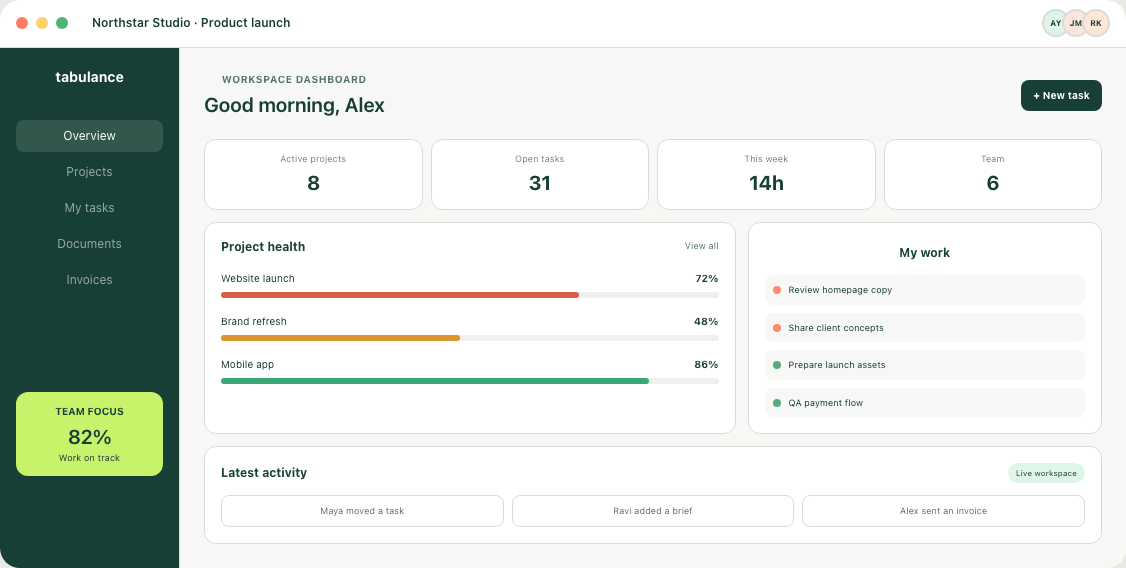Open Documents in the sidebar
Image resolution: width=1126 pixels, height=568 pixels.
coord(89,243)
